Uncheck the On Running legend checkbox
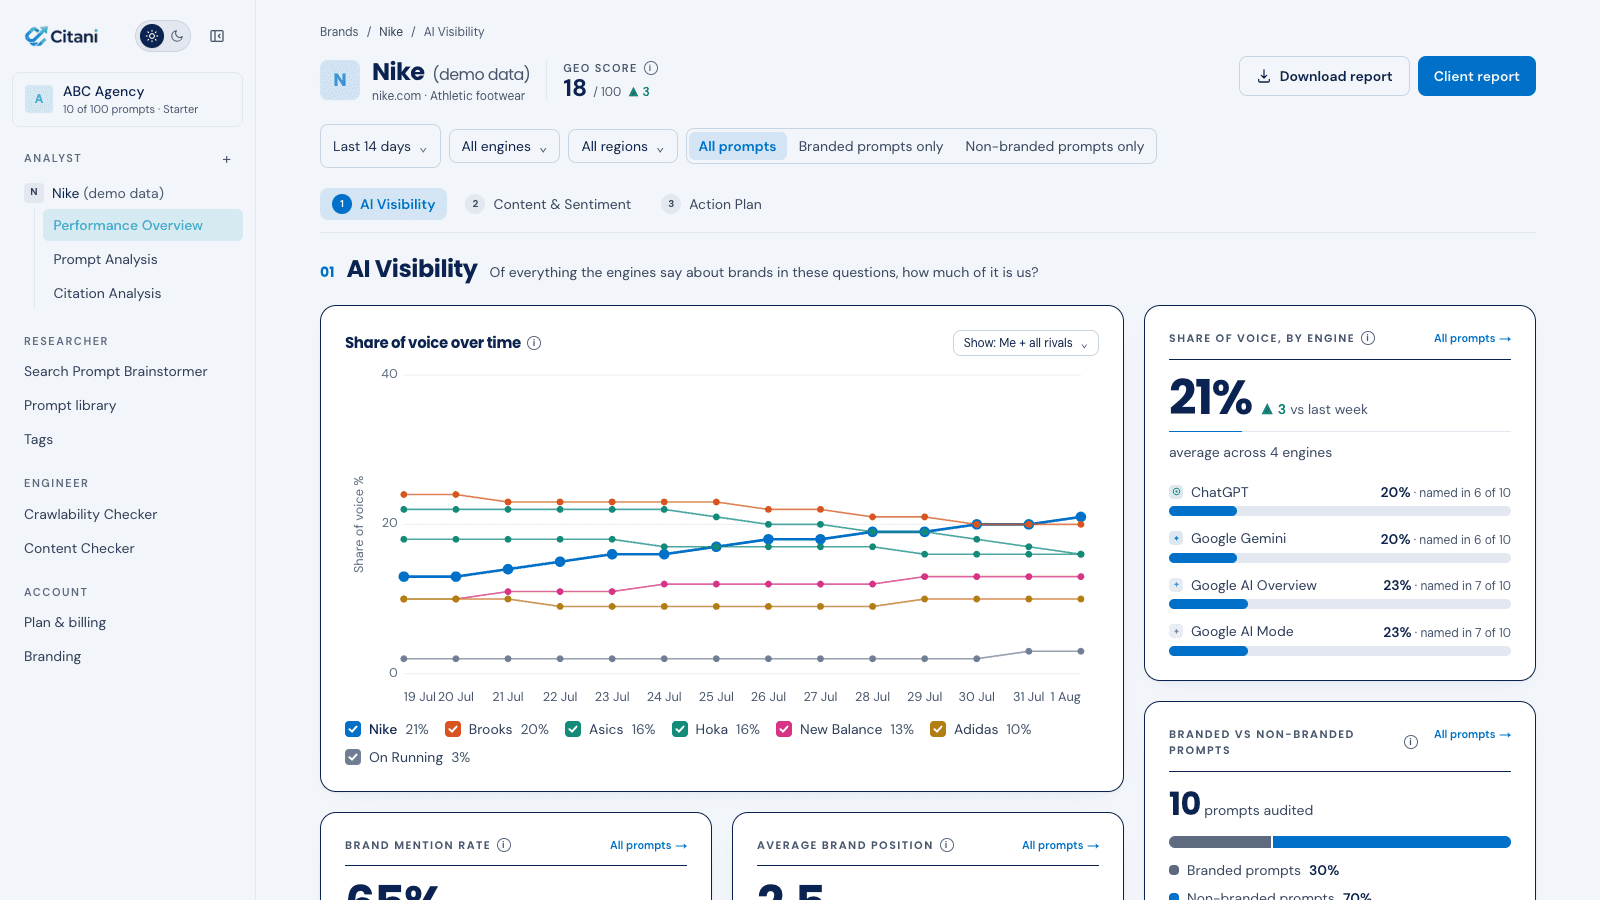Screen dimensions: 1600x900 click(353, 757)
